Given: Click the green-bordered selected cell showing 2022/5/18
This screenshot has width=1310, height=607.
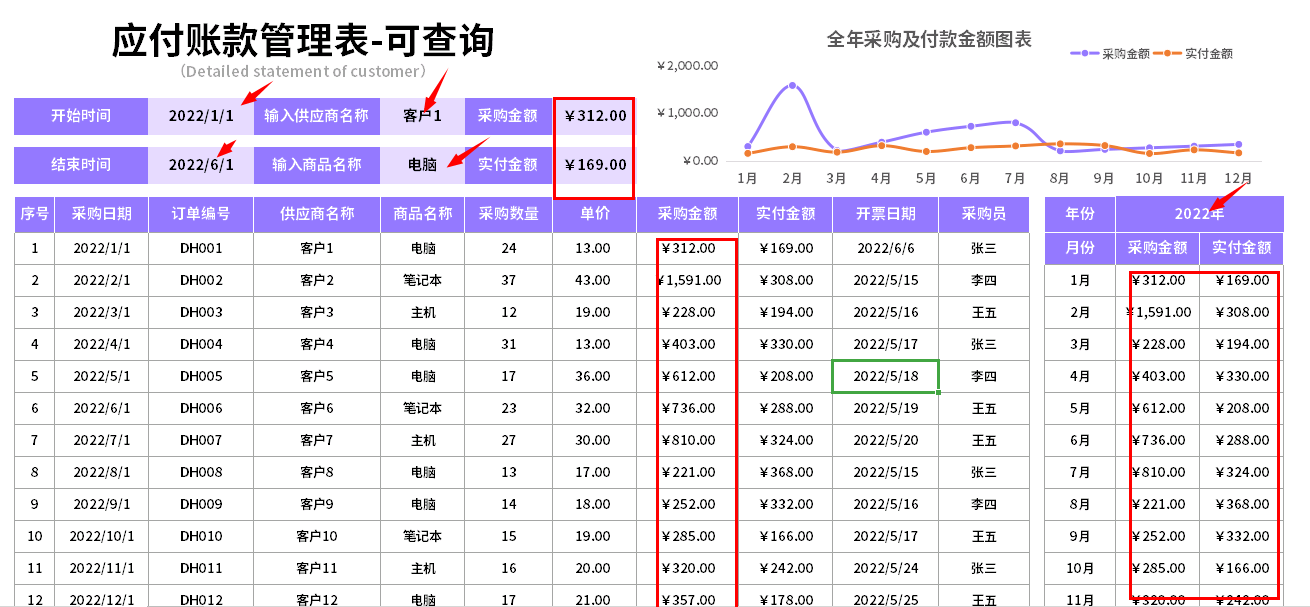Looking at the screenshot, I should (884, 376).
